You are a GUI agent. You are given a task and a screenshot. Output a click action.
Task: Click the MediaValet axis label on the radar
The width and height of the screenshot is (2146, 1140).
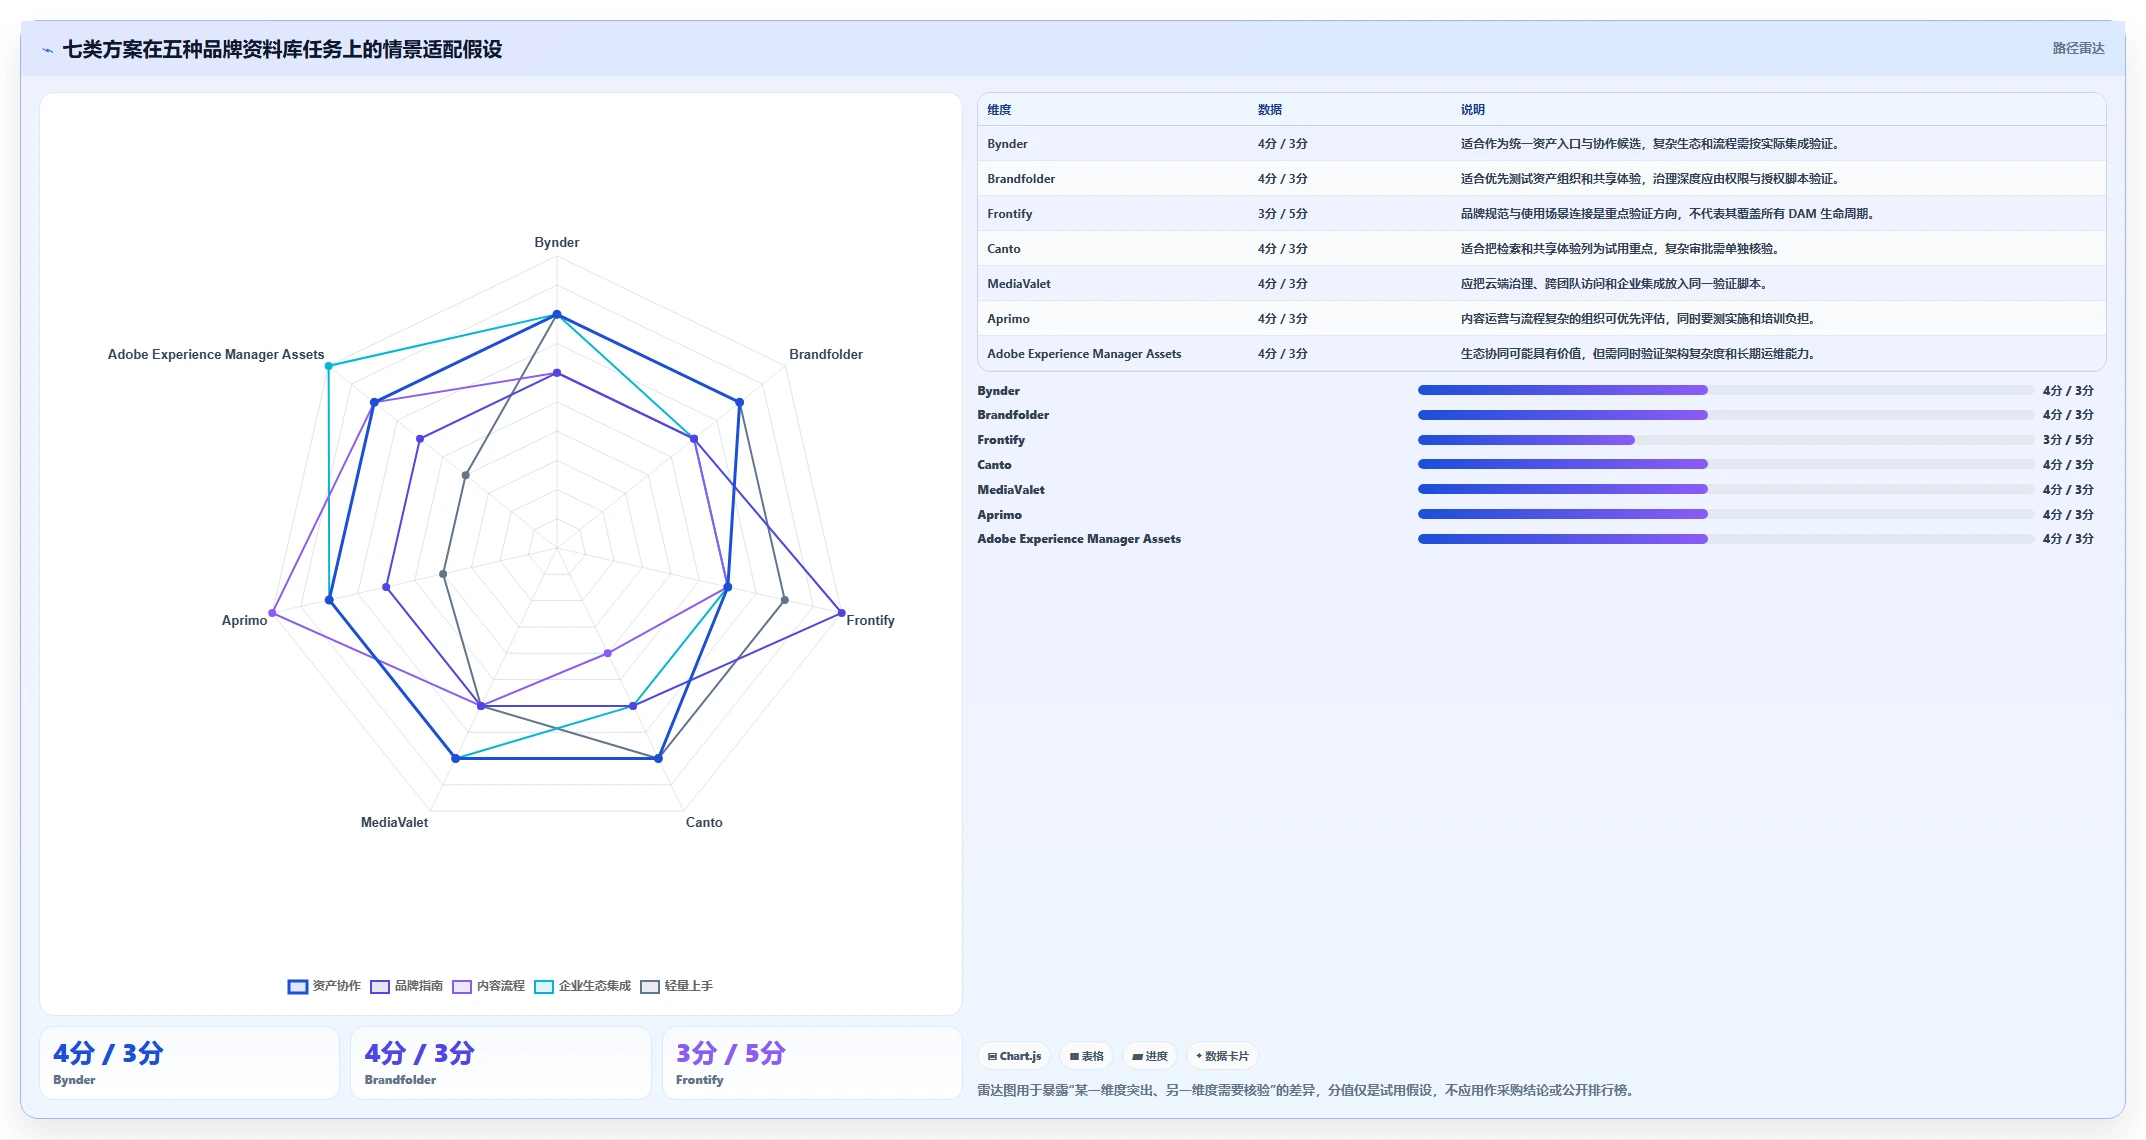click(394, 823)
